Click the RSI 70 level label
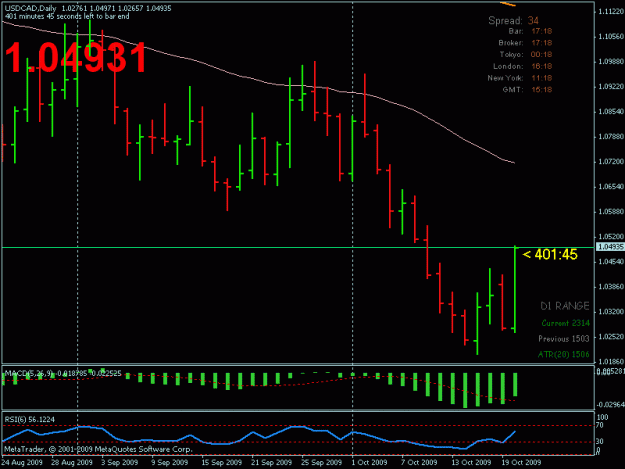The height and width of the screenshot is (469, 625). [x=599, y=426]
